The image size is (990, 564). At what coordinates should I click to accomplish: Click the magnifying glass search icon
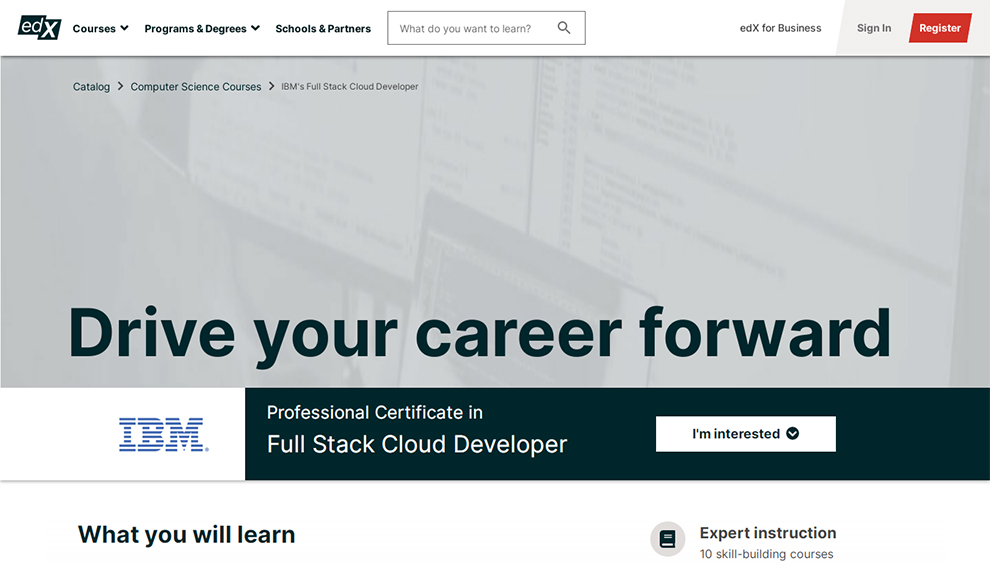point(564,28)
